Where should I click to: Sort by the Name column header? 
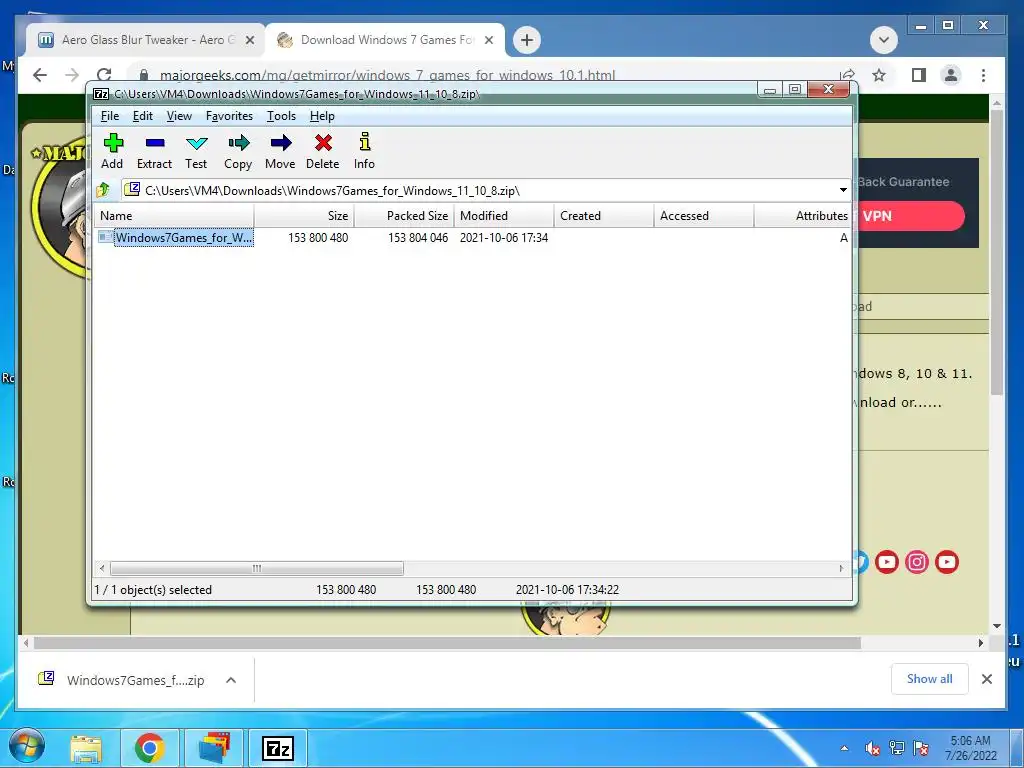tap(174, 216)
